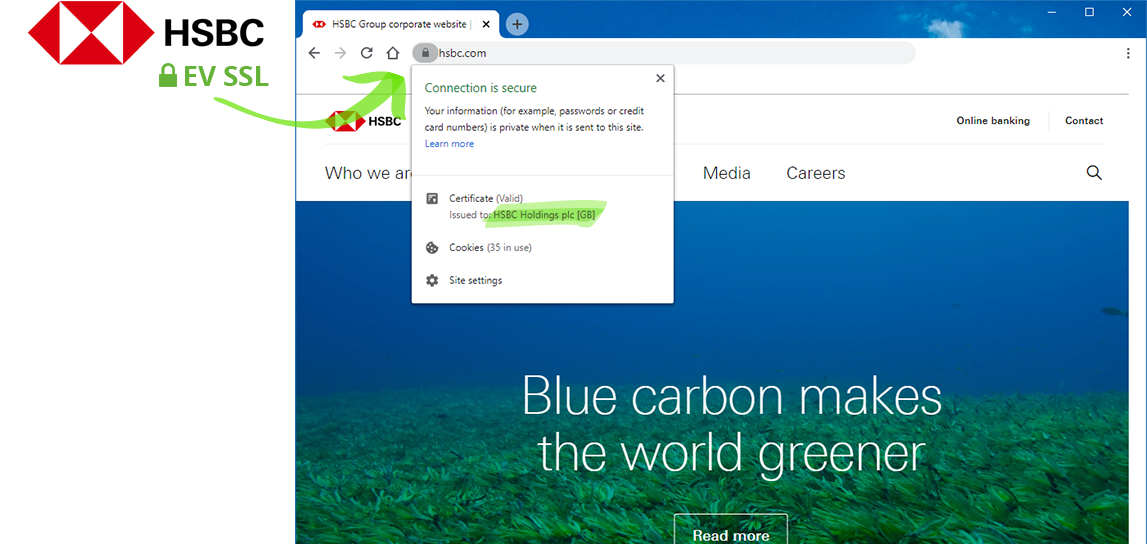Click the Contact link
The height and width of the screenshot is (544, 1147).
pos(1084,121)
